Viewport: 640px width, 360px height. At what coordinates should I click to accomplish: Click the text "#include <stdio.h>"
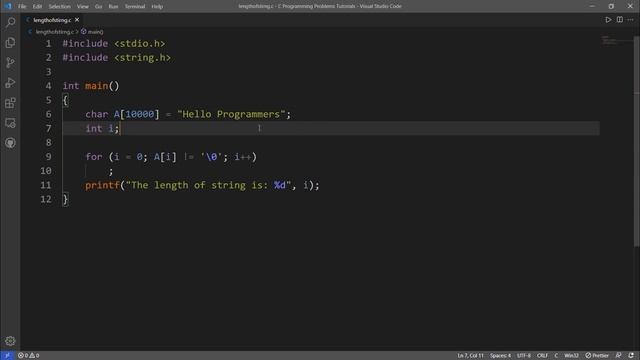pyautogui.click(x=114, y=43)
